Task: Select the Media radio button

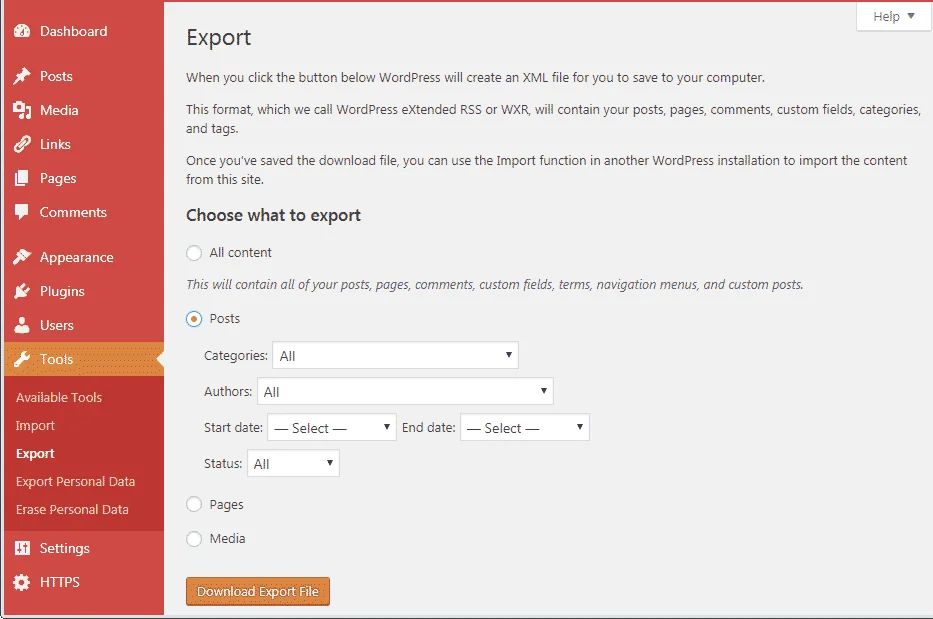Action: 194,539
